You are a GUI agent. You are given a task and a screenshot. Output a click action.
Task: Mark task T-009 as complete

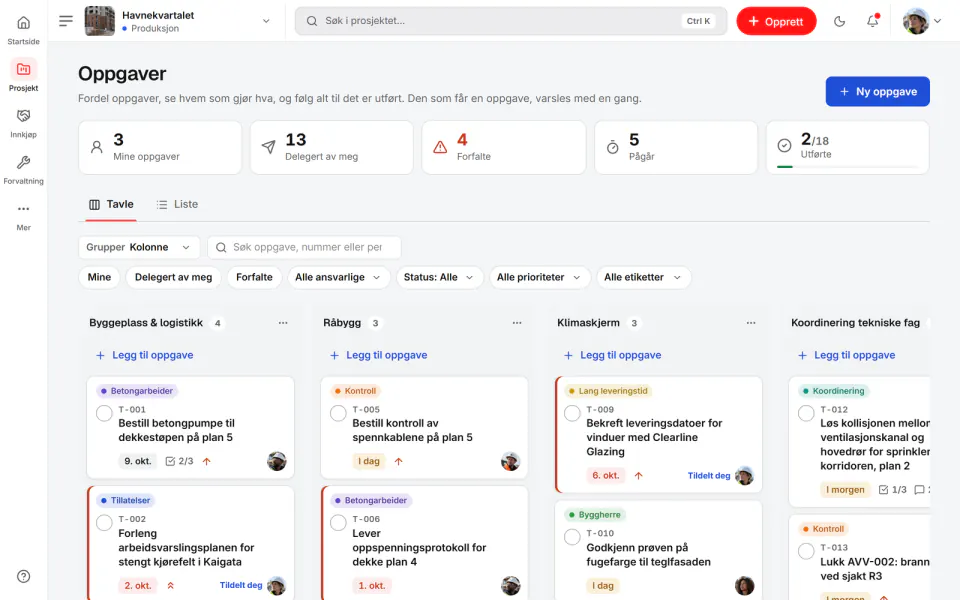(x=572, y=413)
